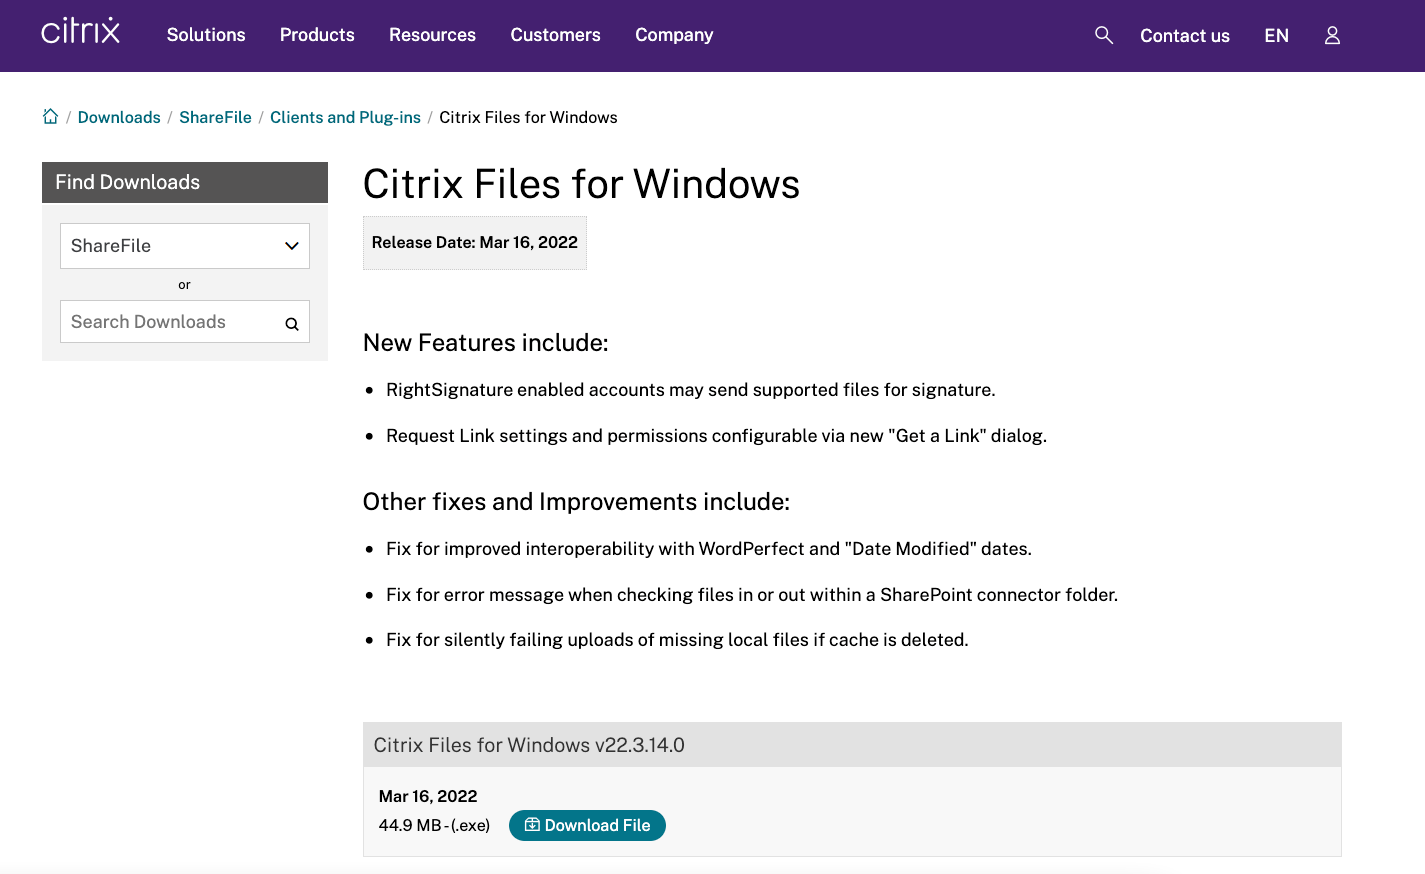Screen dimensions: 1425x874
Task: Go to home via breadcrumb house icon
Action: coord(51,117)
